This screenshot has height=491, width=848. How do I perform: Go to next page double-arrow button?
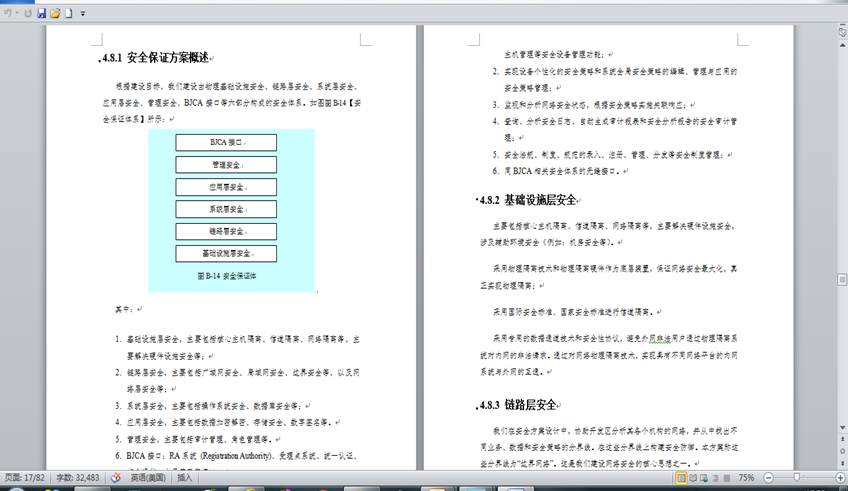pyautogui.click(x=842, y=463)
